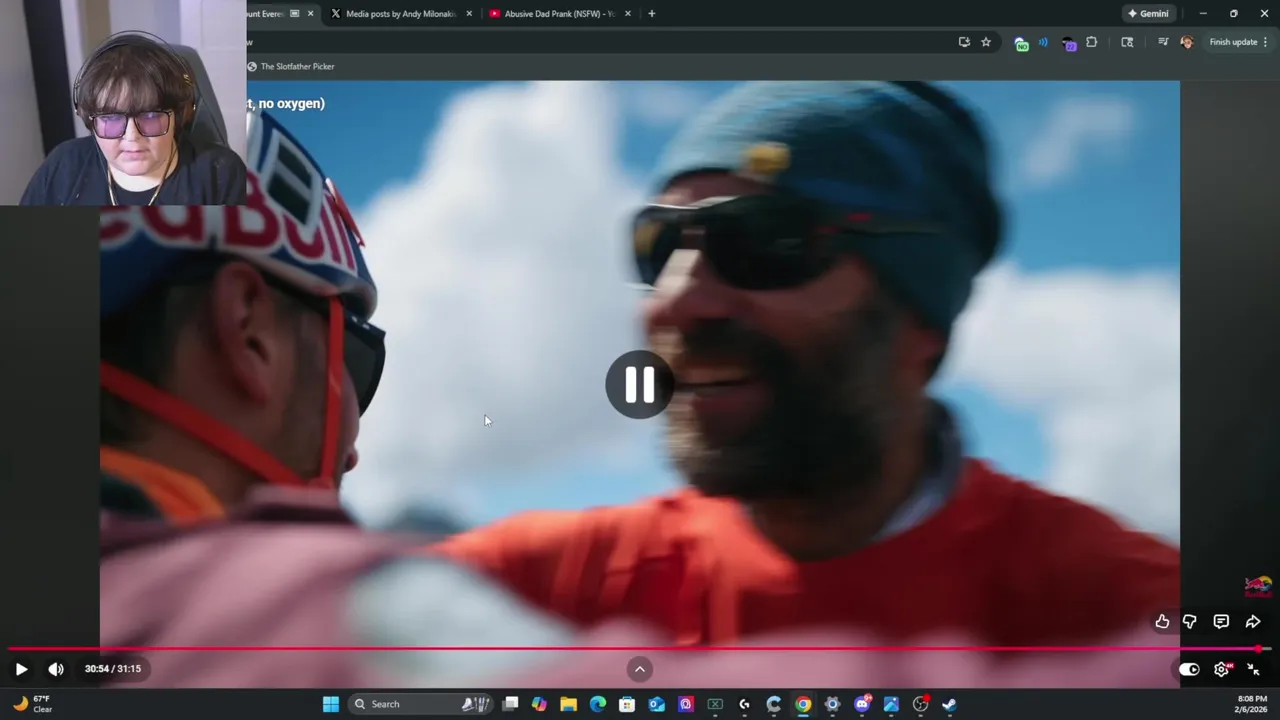This screenshot has height=720, width=1280.
Task: Launch Microsoft Edge from taskbar
Action: [598, 704]
